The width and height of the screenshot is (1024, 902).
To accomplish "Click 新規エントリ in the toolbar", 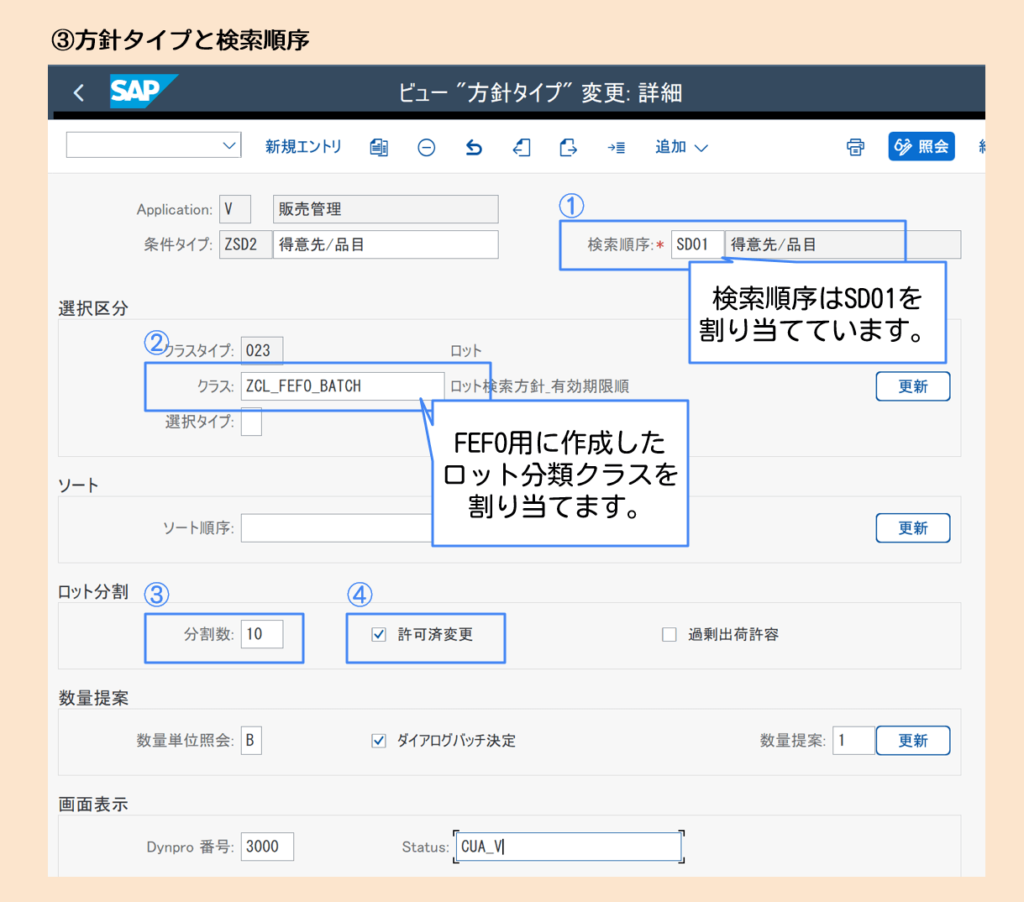I will (x=302, y=147).
